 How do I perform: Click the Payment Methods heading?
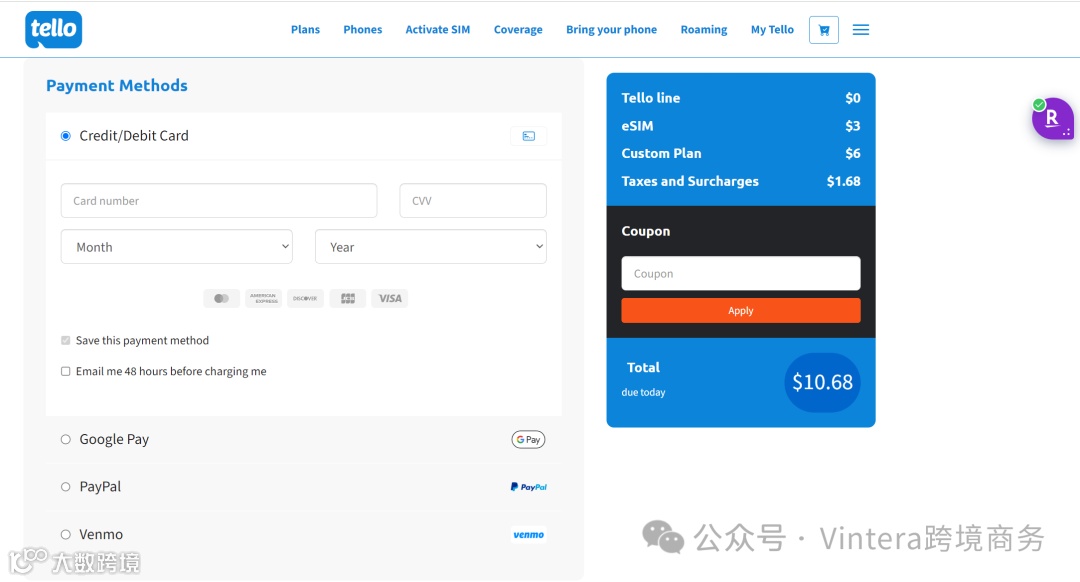[117, 85]
